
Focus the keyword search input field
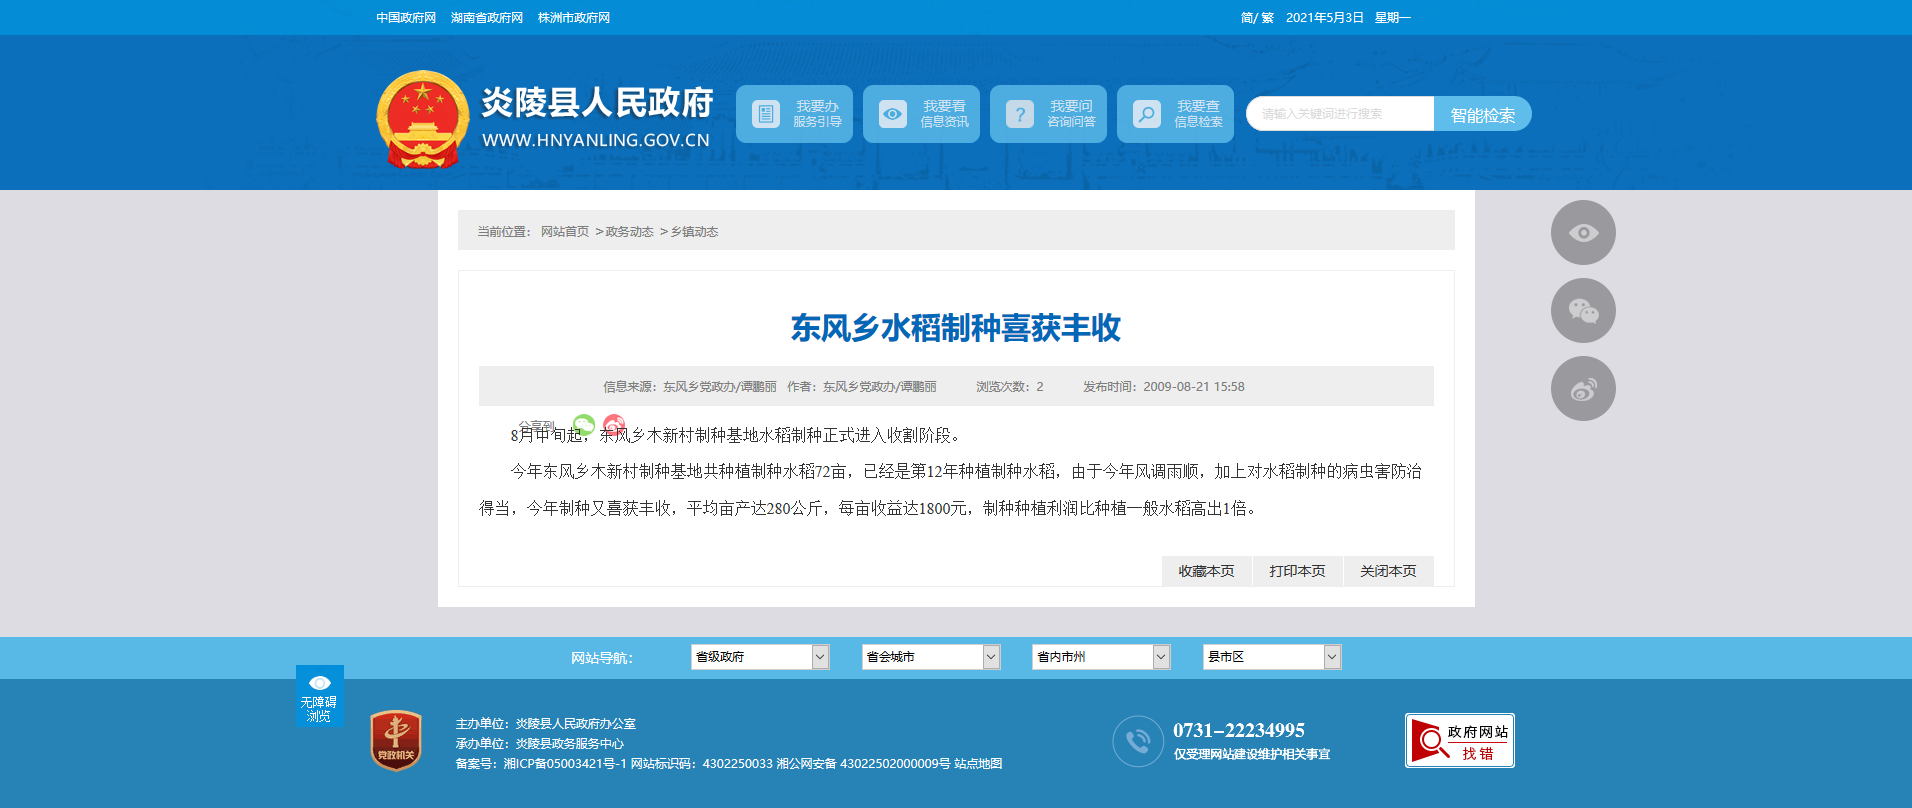(1340, 114)
